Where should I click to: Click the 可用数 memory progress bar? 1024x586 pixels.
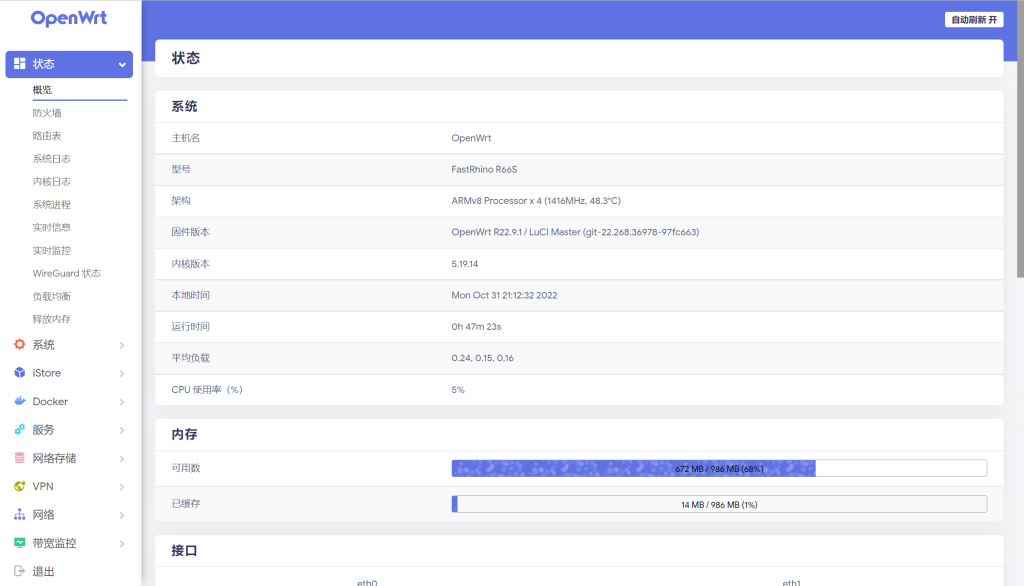point(719,468)
